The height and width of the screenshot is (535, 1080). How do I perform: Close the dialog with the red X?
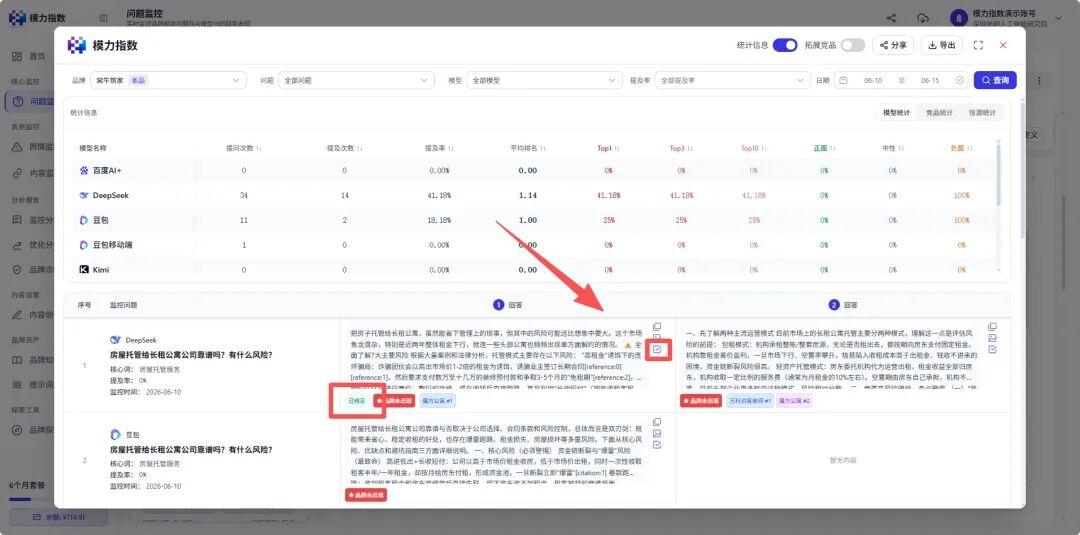(x=1003, y=45)
